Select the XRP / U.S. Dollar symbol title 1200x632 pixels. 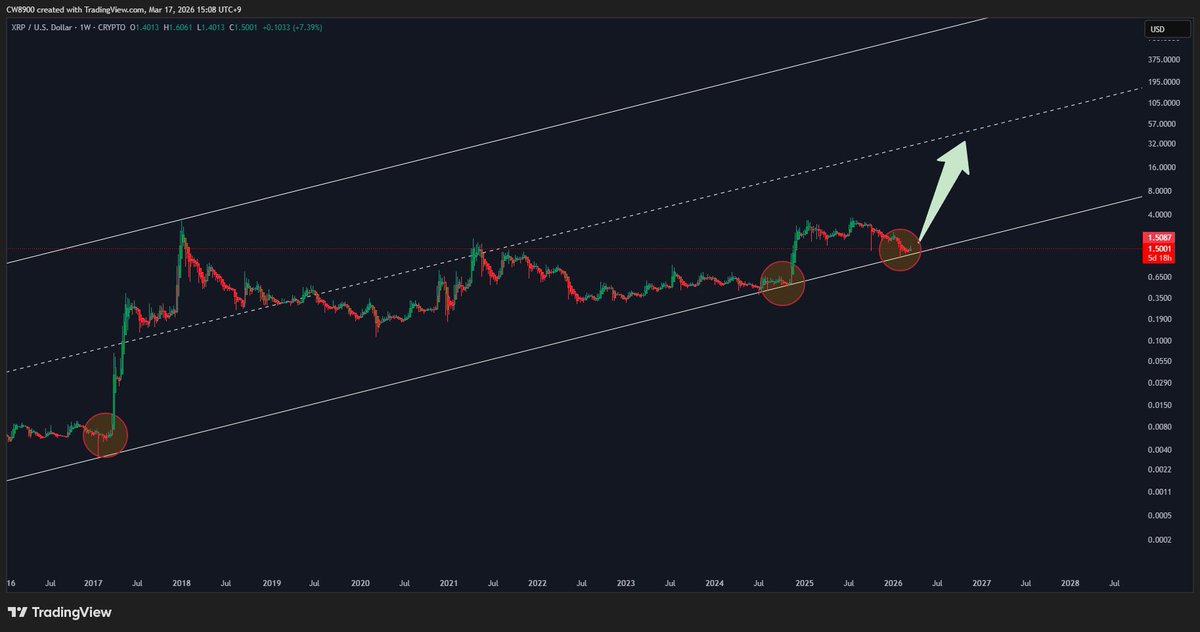pyautogui.click(x=42, y=27)
